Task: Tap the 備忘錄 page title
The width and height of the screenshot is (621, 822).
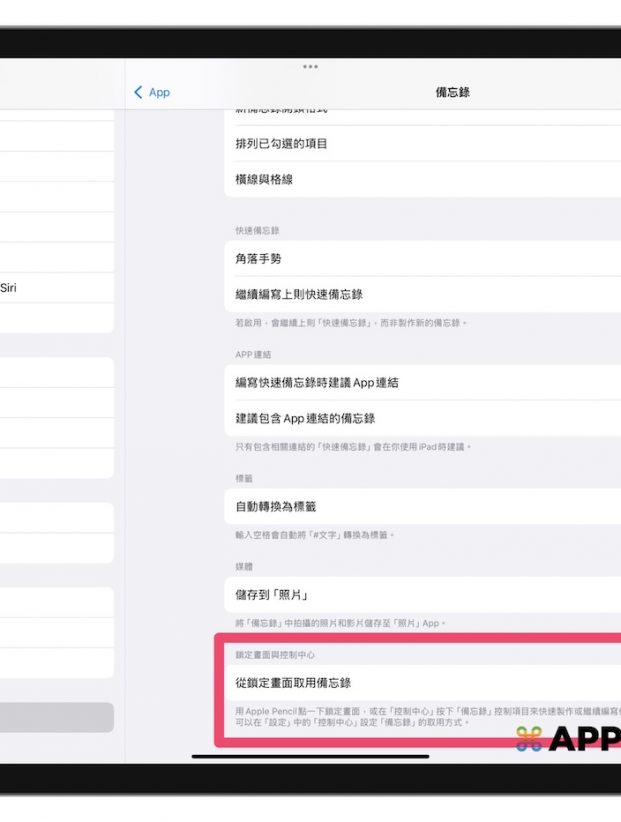Action: tap(453, 92)
